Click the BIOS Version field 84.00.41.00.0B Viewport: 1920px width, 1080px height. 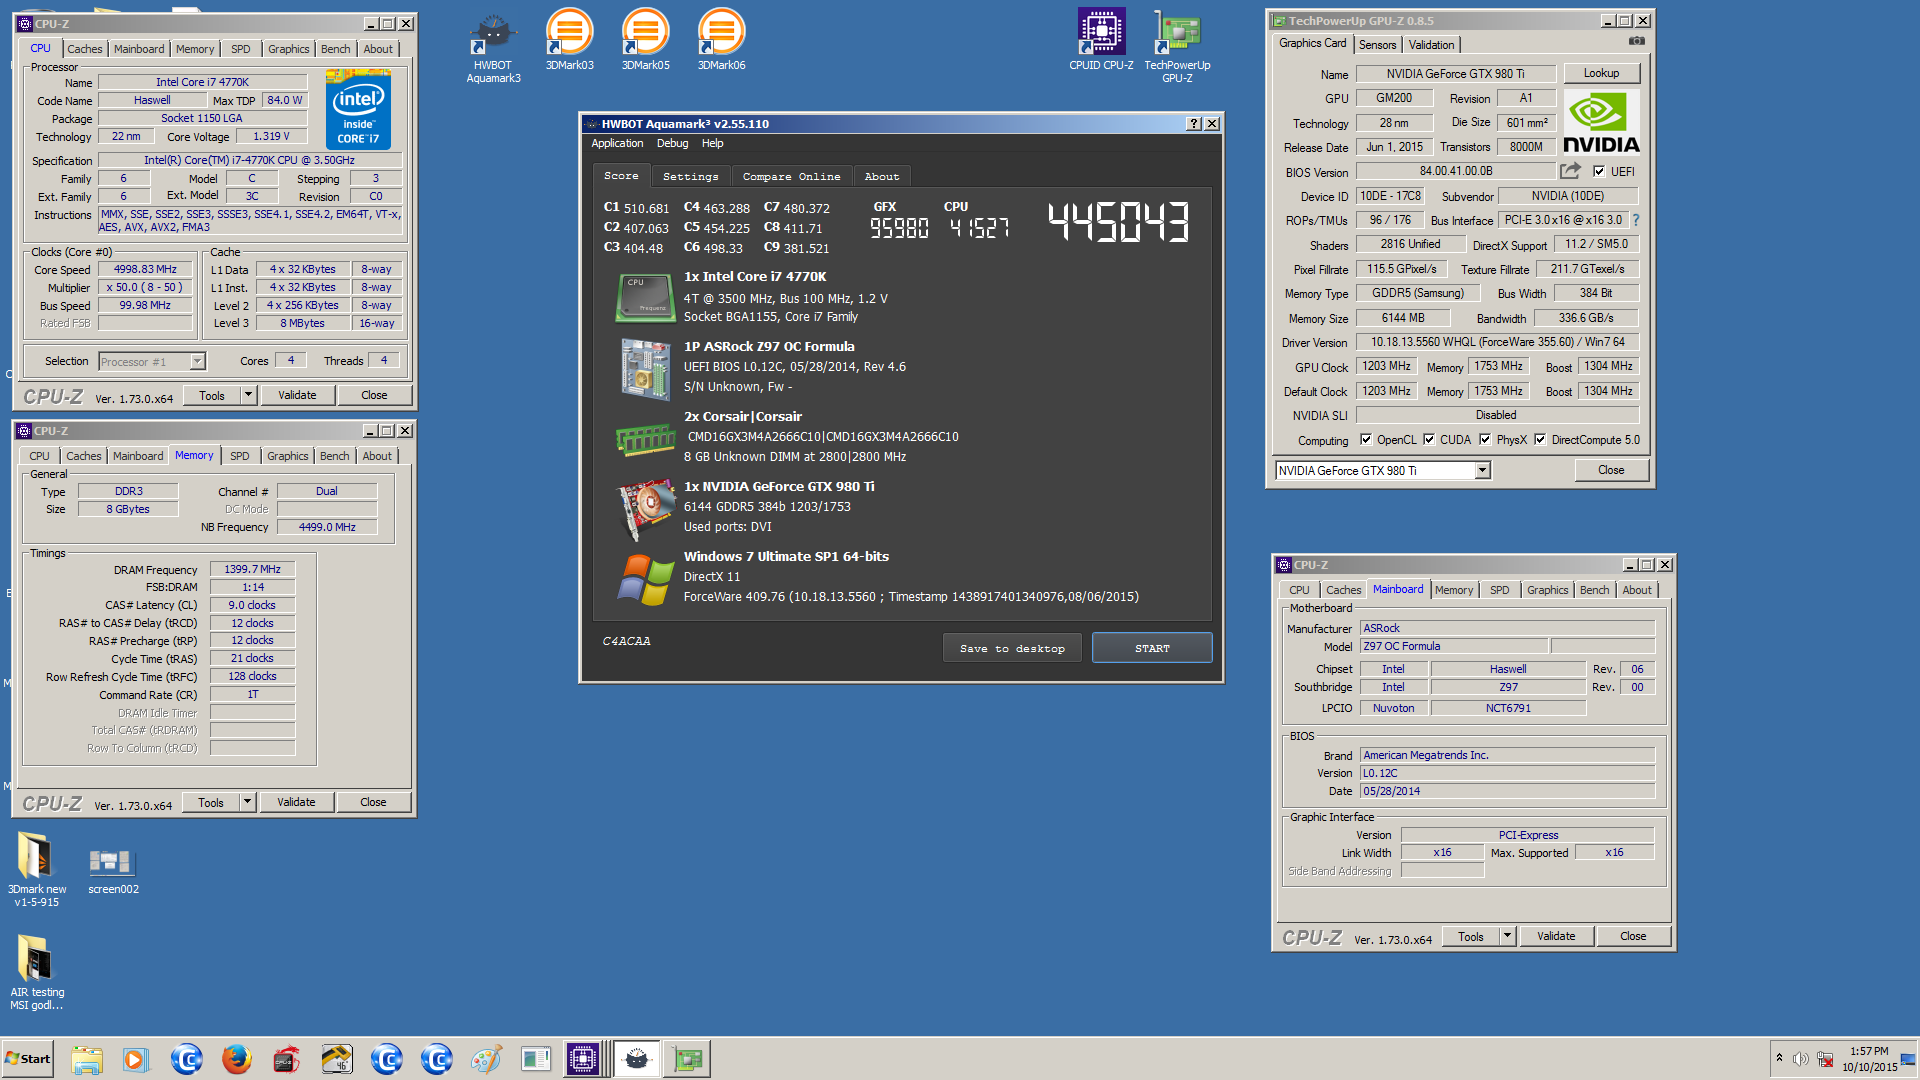click(1455, 171)
